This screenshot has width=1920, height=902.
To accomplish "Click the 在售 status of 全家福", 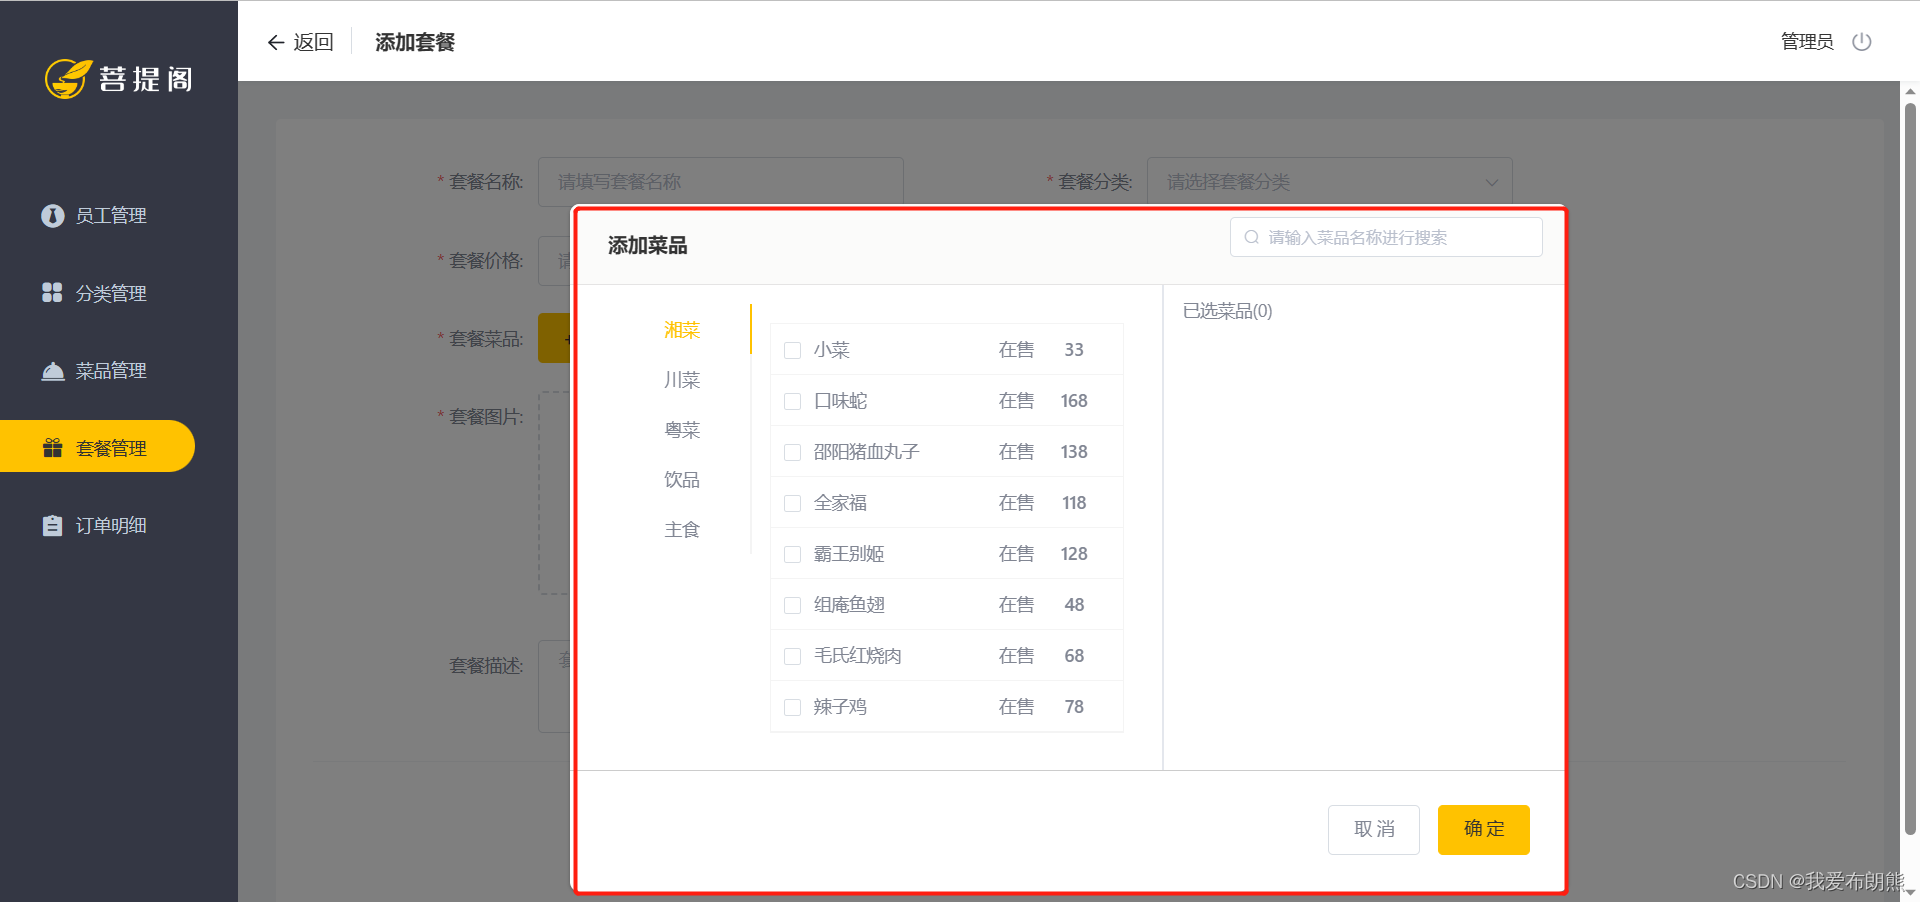I will tap(1016, 503).
